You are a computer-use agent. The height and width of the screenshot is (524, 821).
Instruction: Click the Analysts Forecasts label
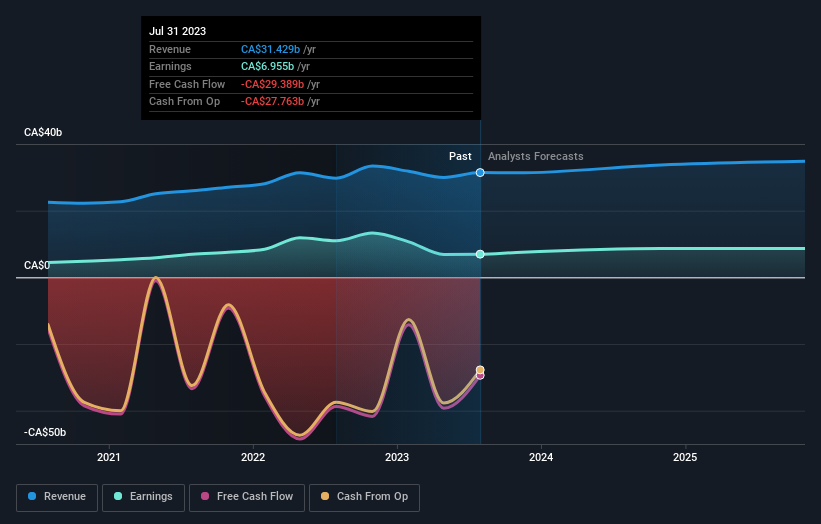tap(536, 156)
